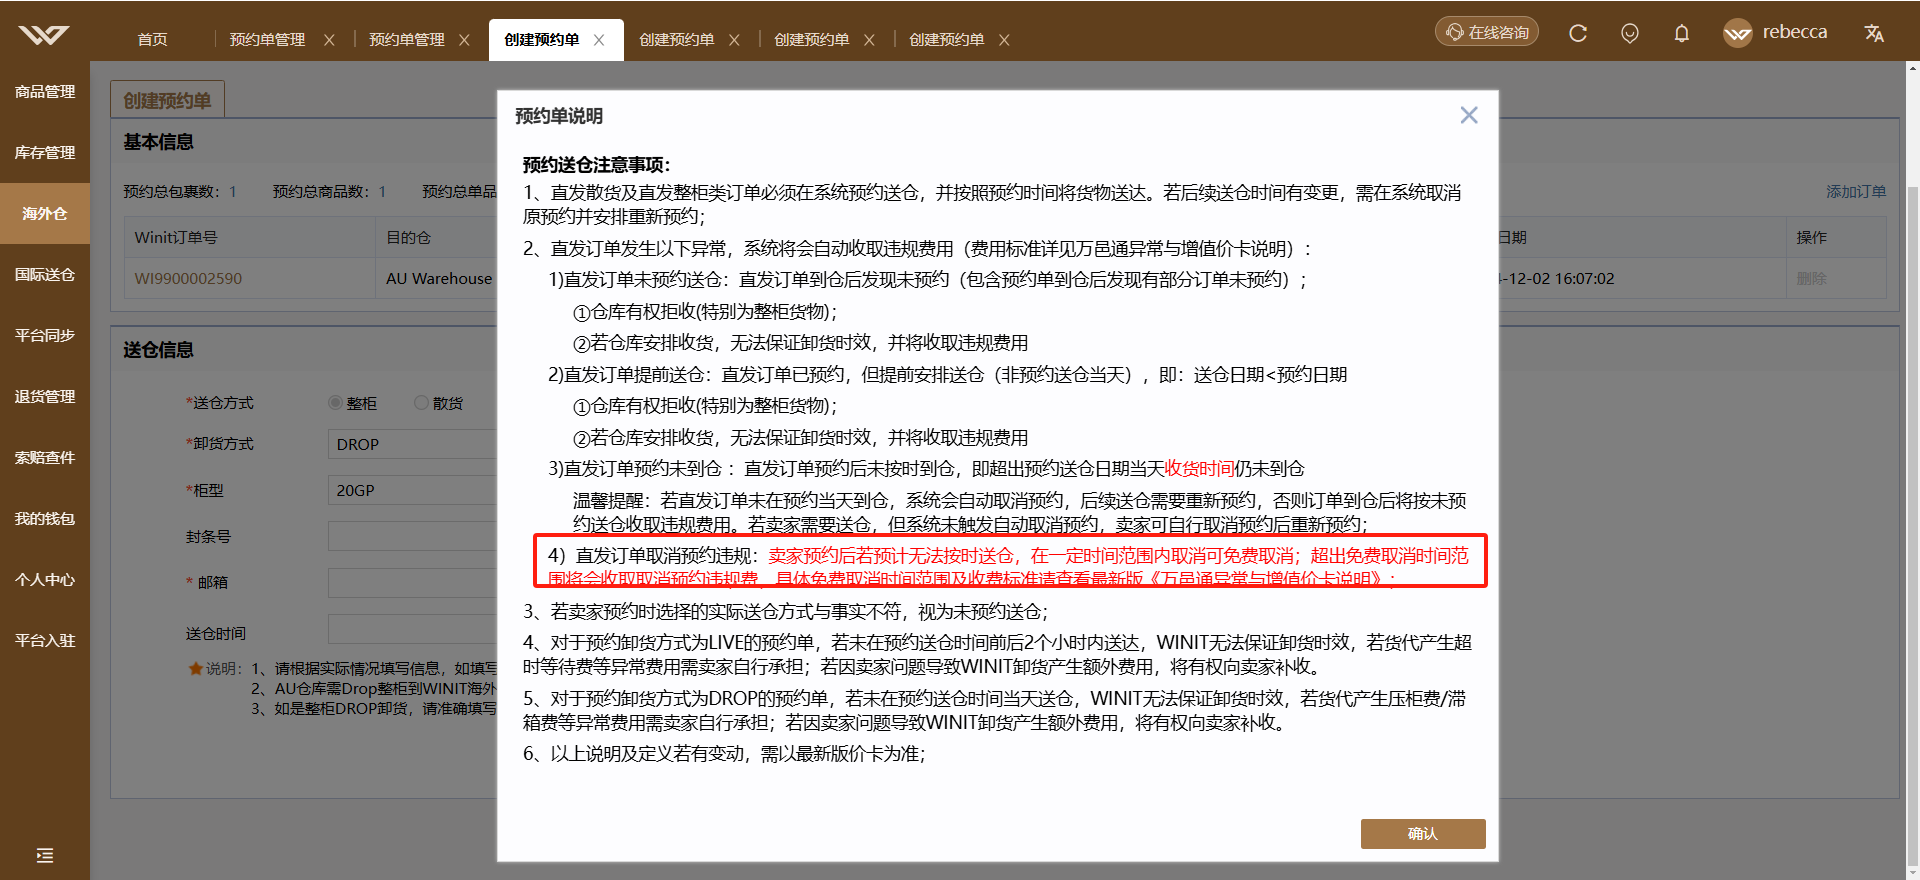Open 商品管理 in the sidebar
The image size is (1920, 880).
click(x=45, y=91)
